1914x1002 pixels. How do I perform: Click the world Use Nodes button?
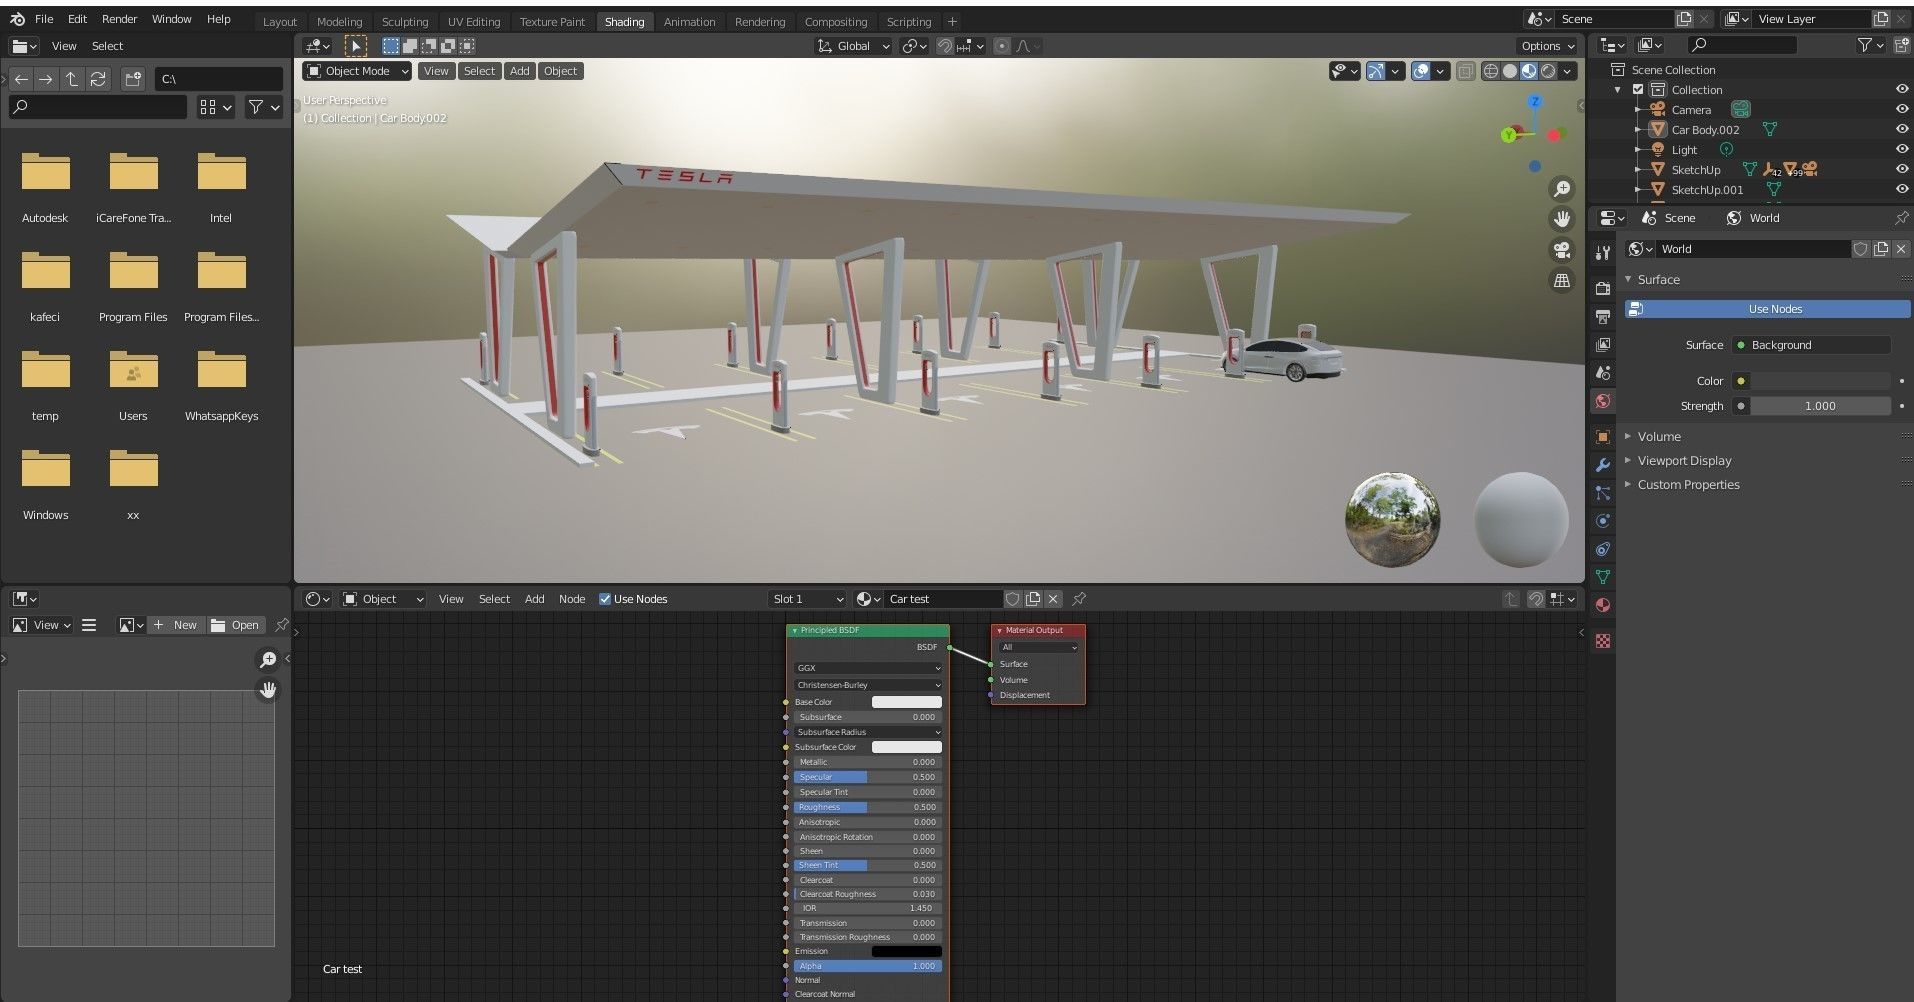pyautogui.click(x=1767, y=309)
